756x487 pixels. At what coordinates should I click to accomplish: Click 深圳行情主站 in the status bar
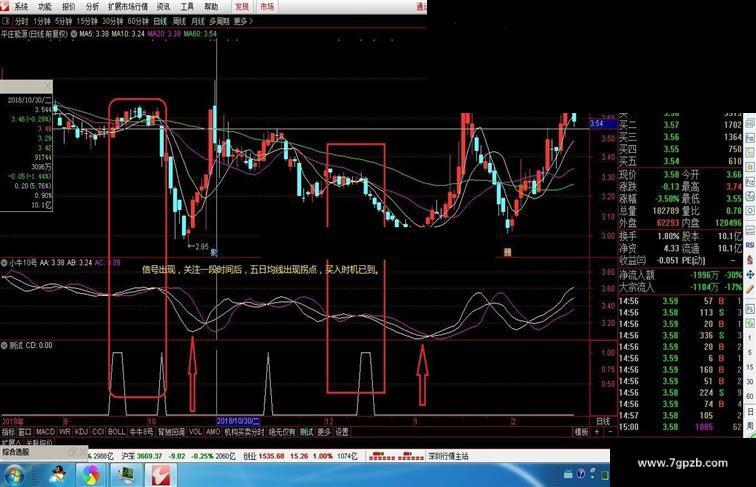click(x=448, y=456)
